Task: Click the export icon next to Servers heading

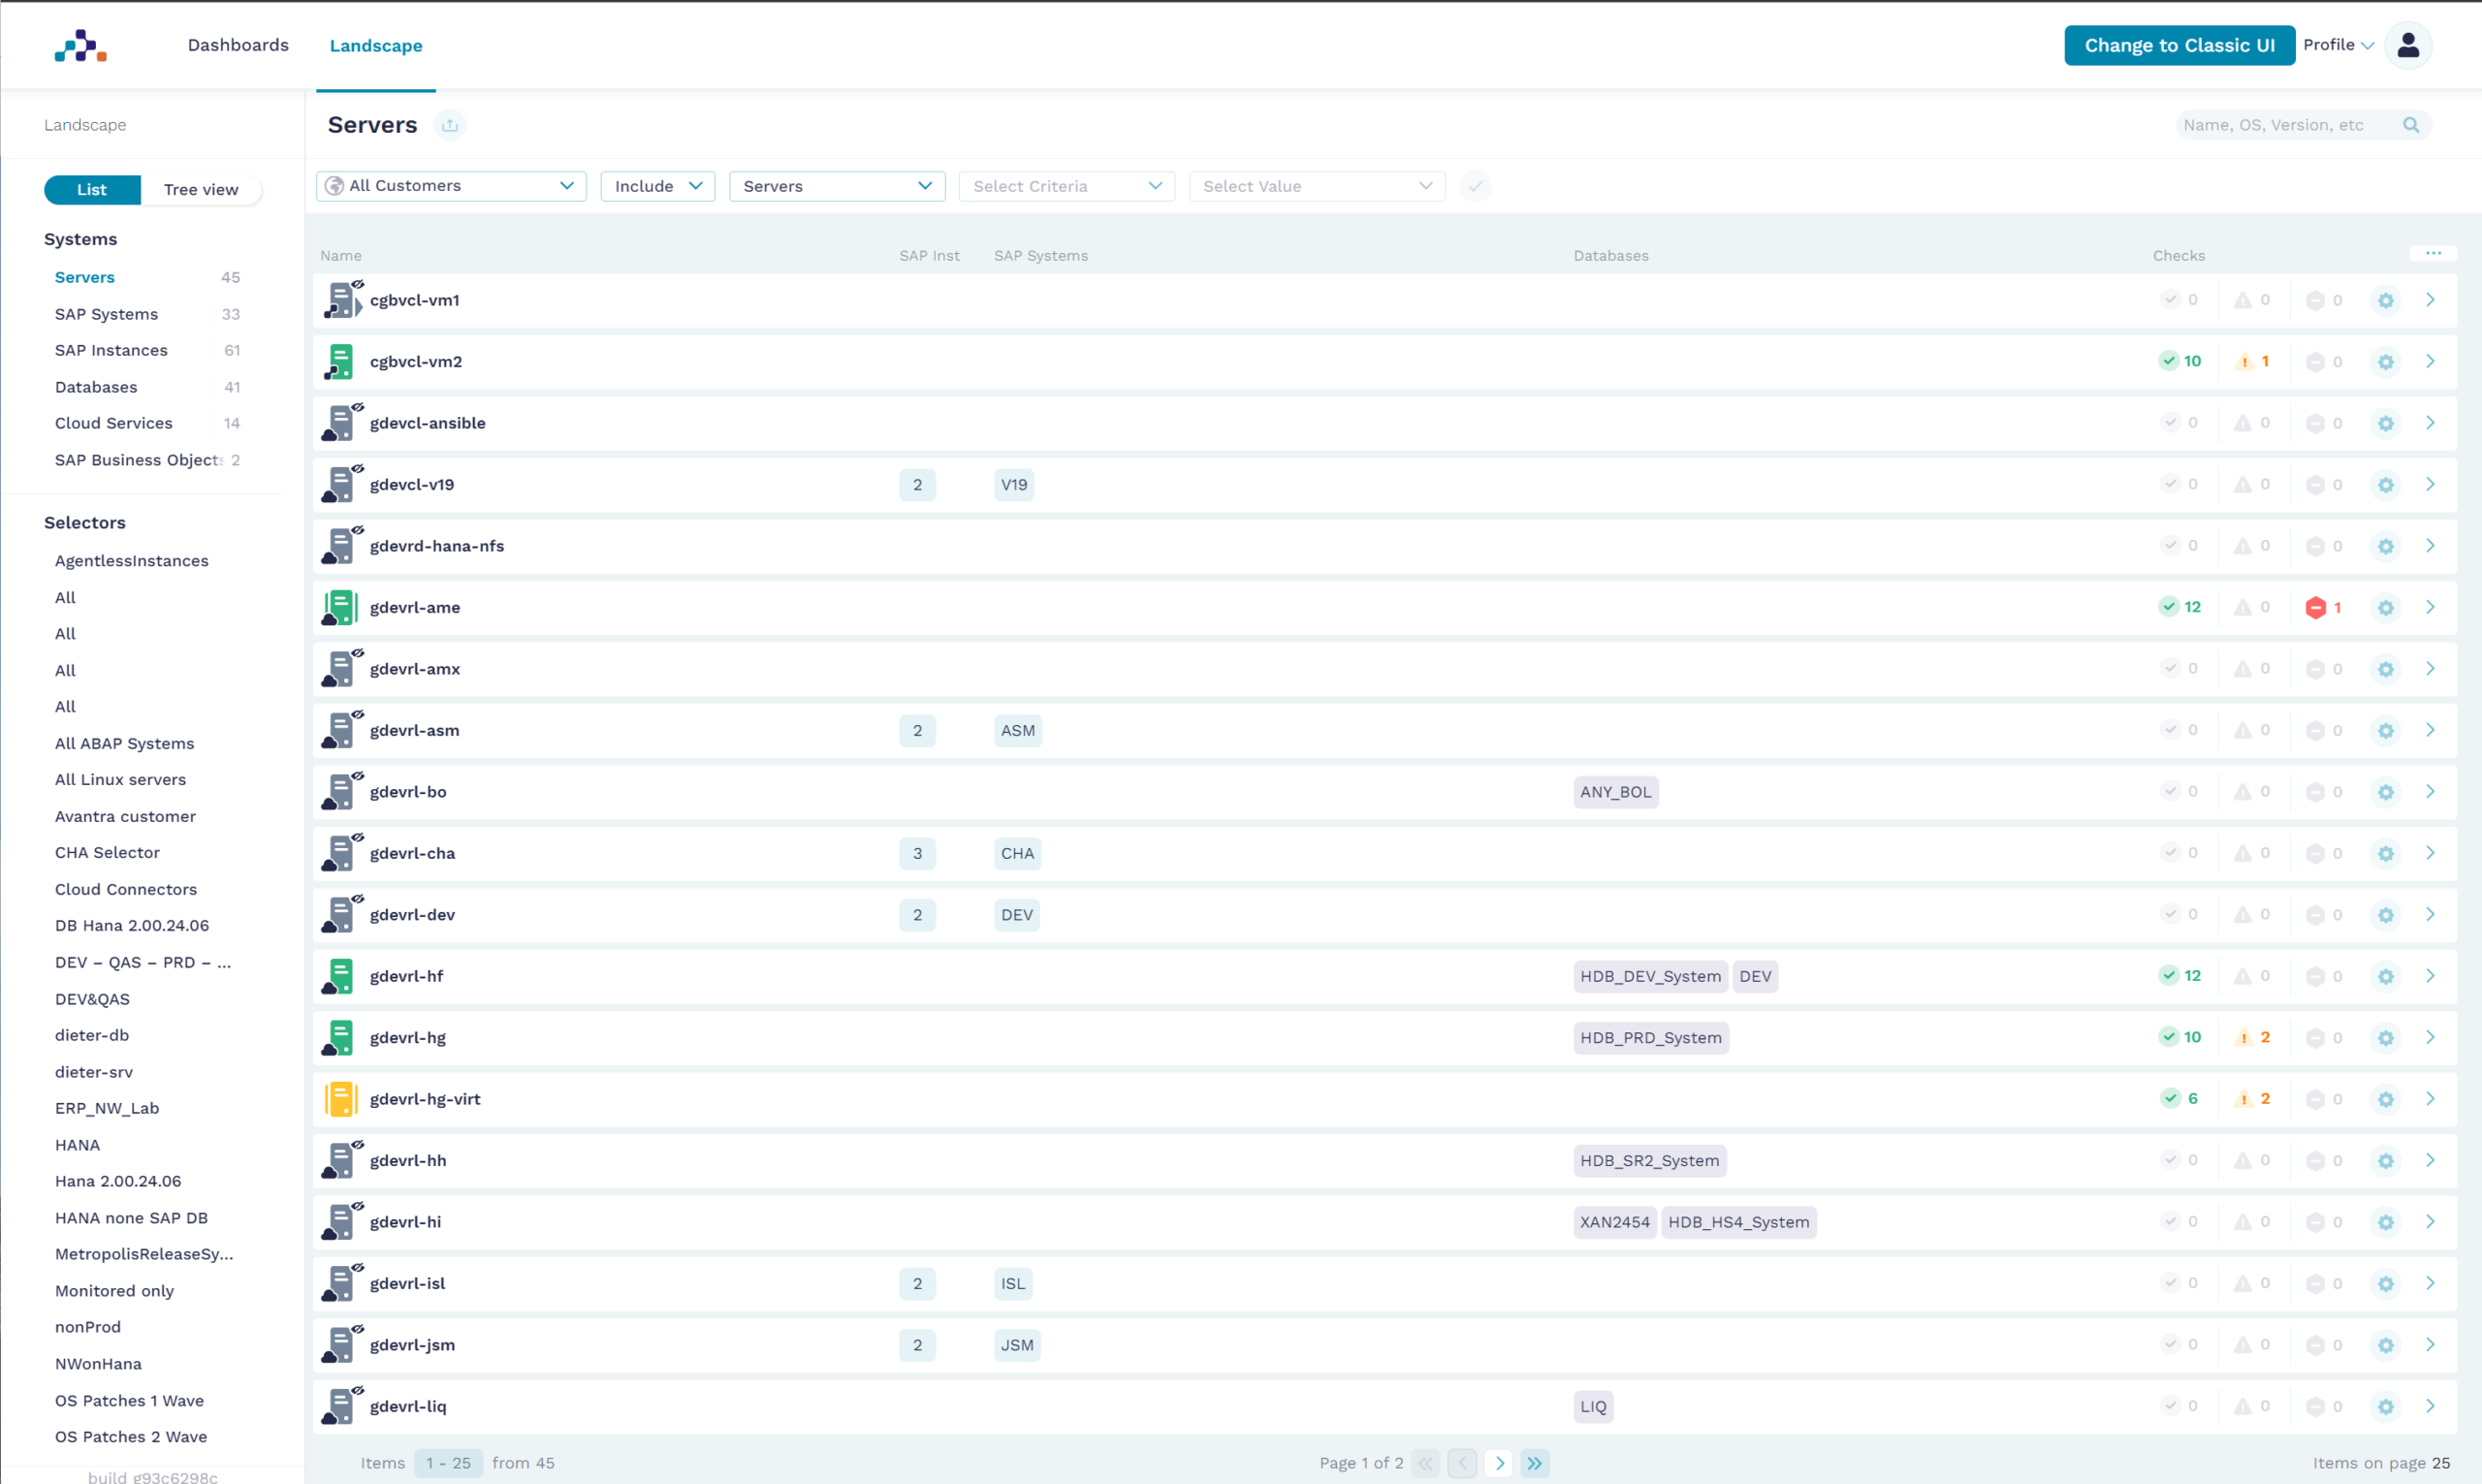Action: (x=450, y=124)
